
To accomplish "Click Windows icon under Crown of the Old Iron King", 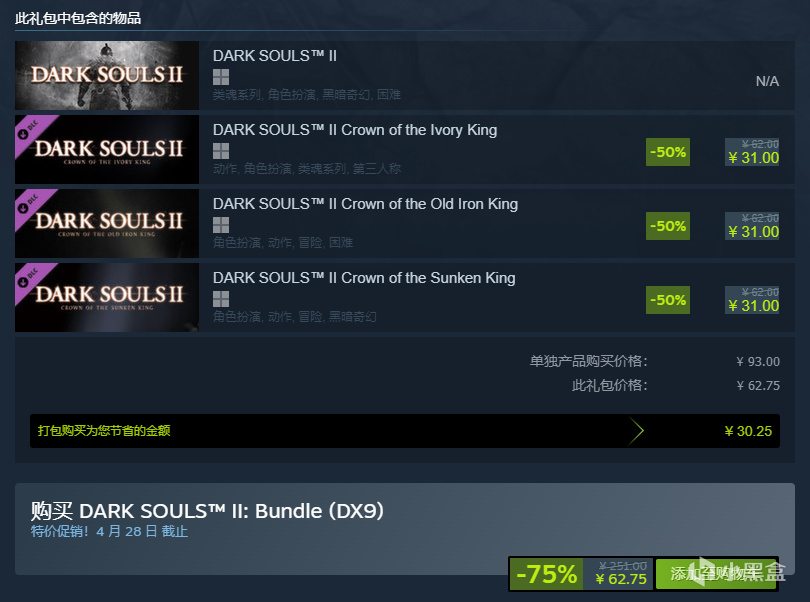I will point(221,225).
